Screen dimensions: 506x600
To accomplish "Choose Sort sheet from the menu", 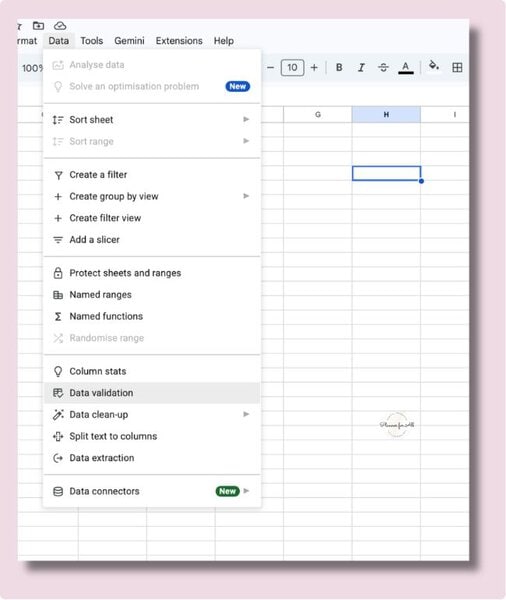I will coord(152,120).
